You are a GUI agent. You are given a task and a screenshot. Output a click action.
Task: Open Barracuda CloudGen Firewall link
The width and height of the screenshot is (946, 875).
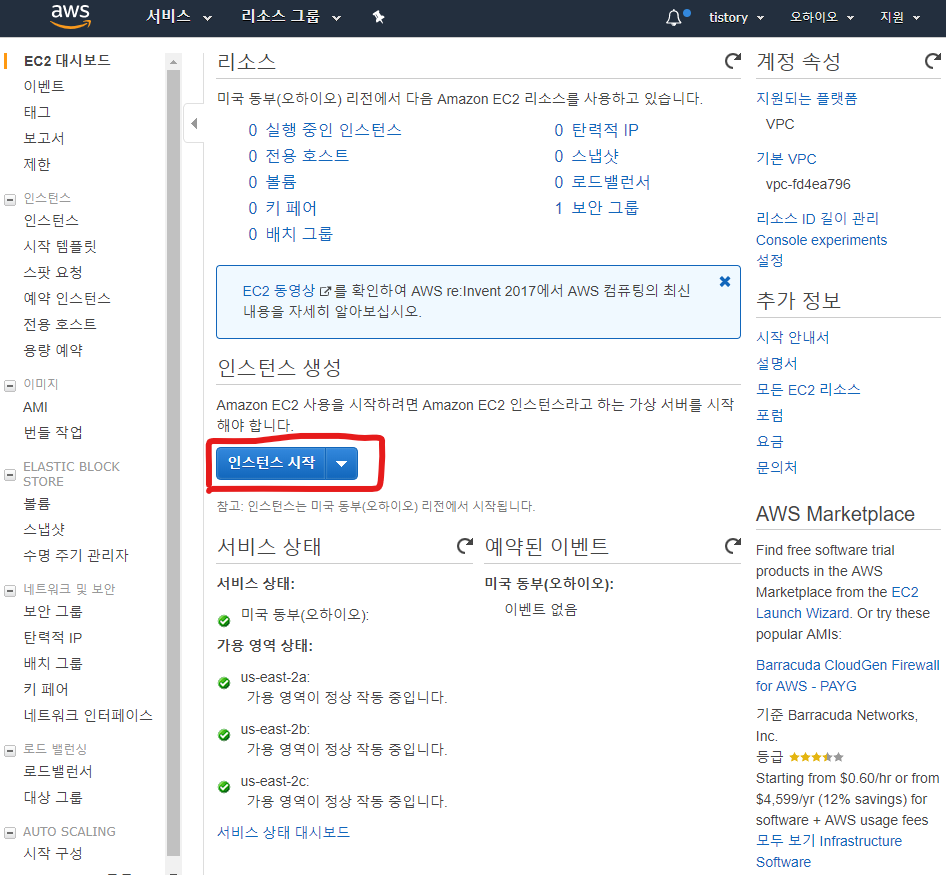(848, 675)
